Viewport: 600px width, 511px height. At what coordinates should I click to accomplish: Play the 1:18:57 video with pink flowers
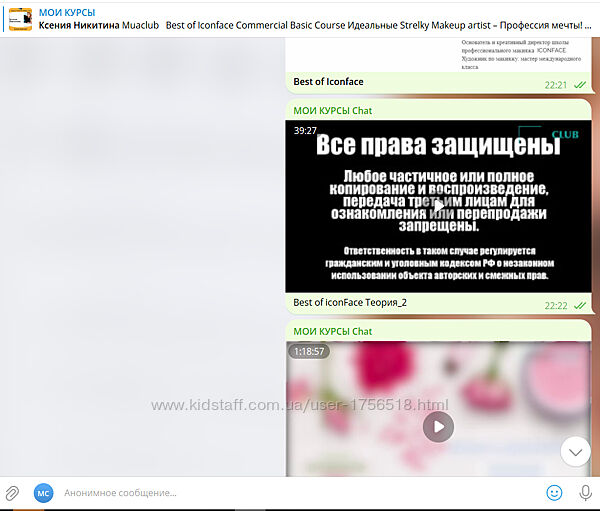tap(437, 427)
